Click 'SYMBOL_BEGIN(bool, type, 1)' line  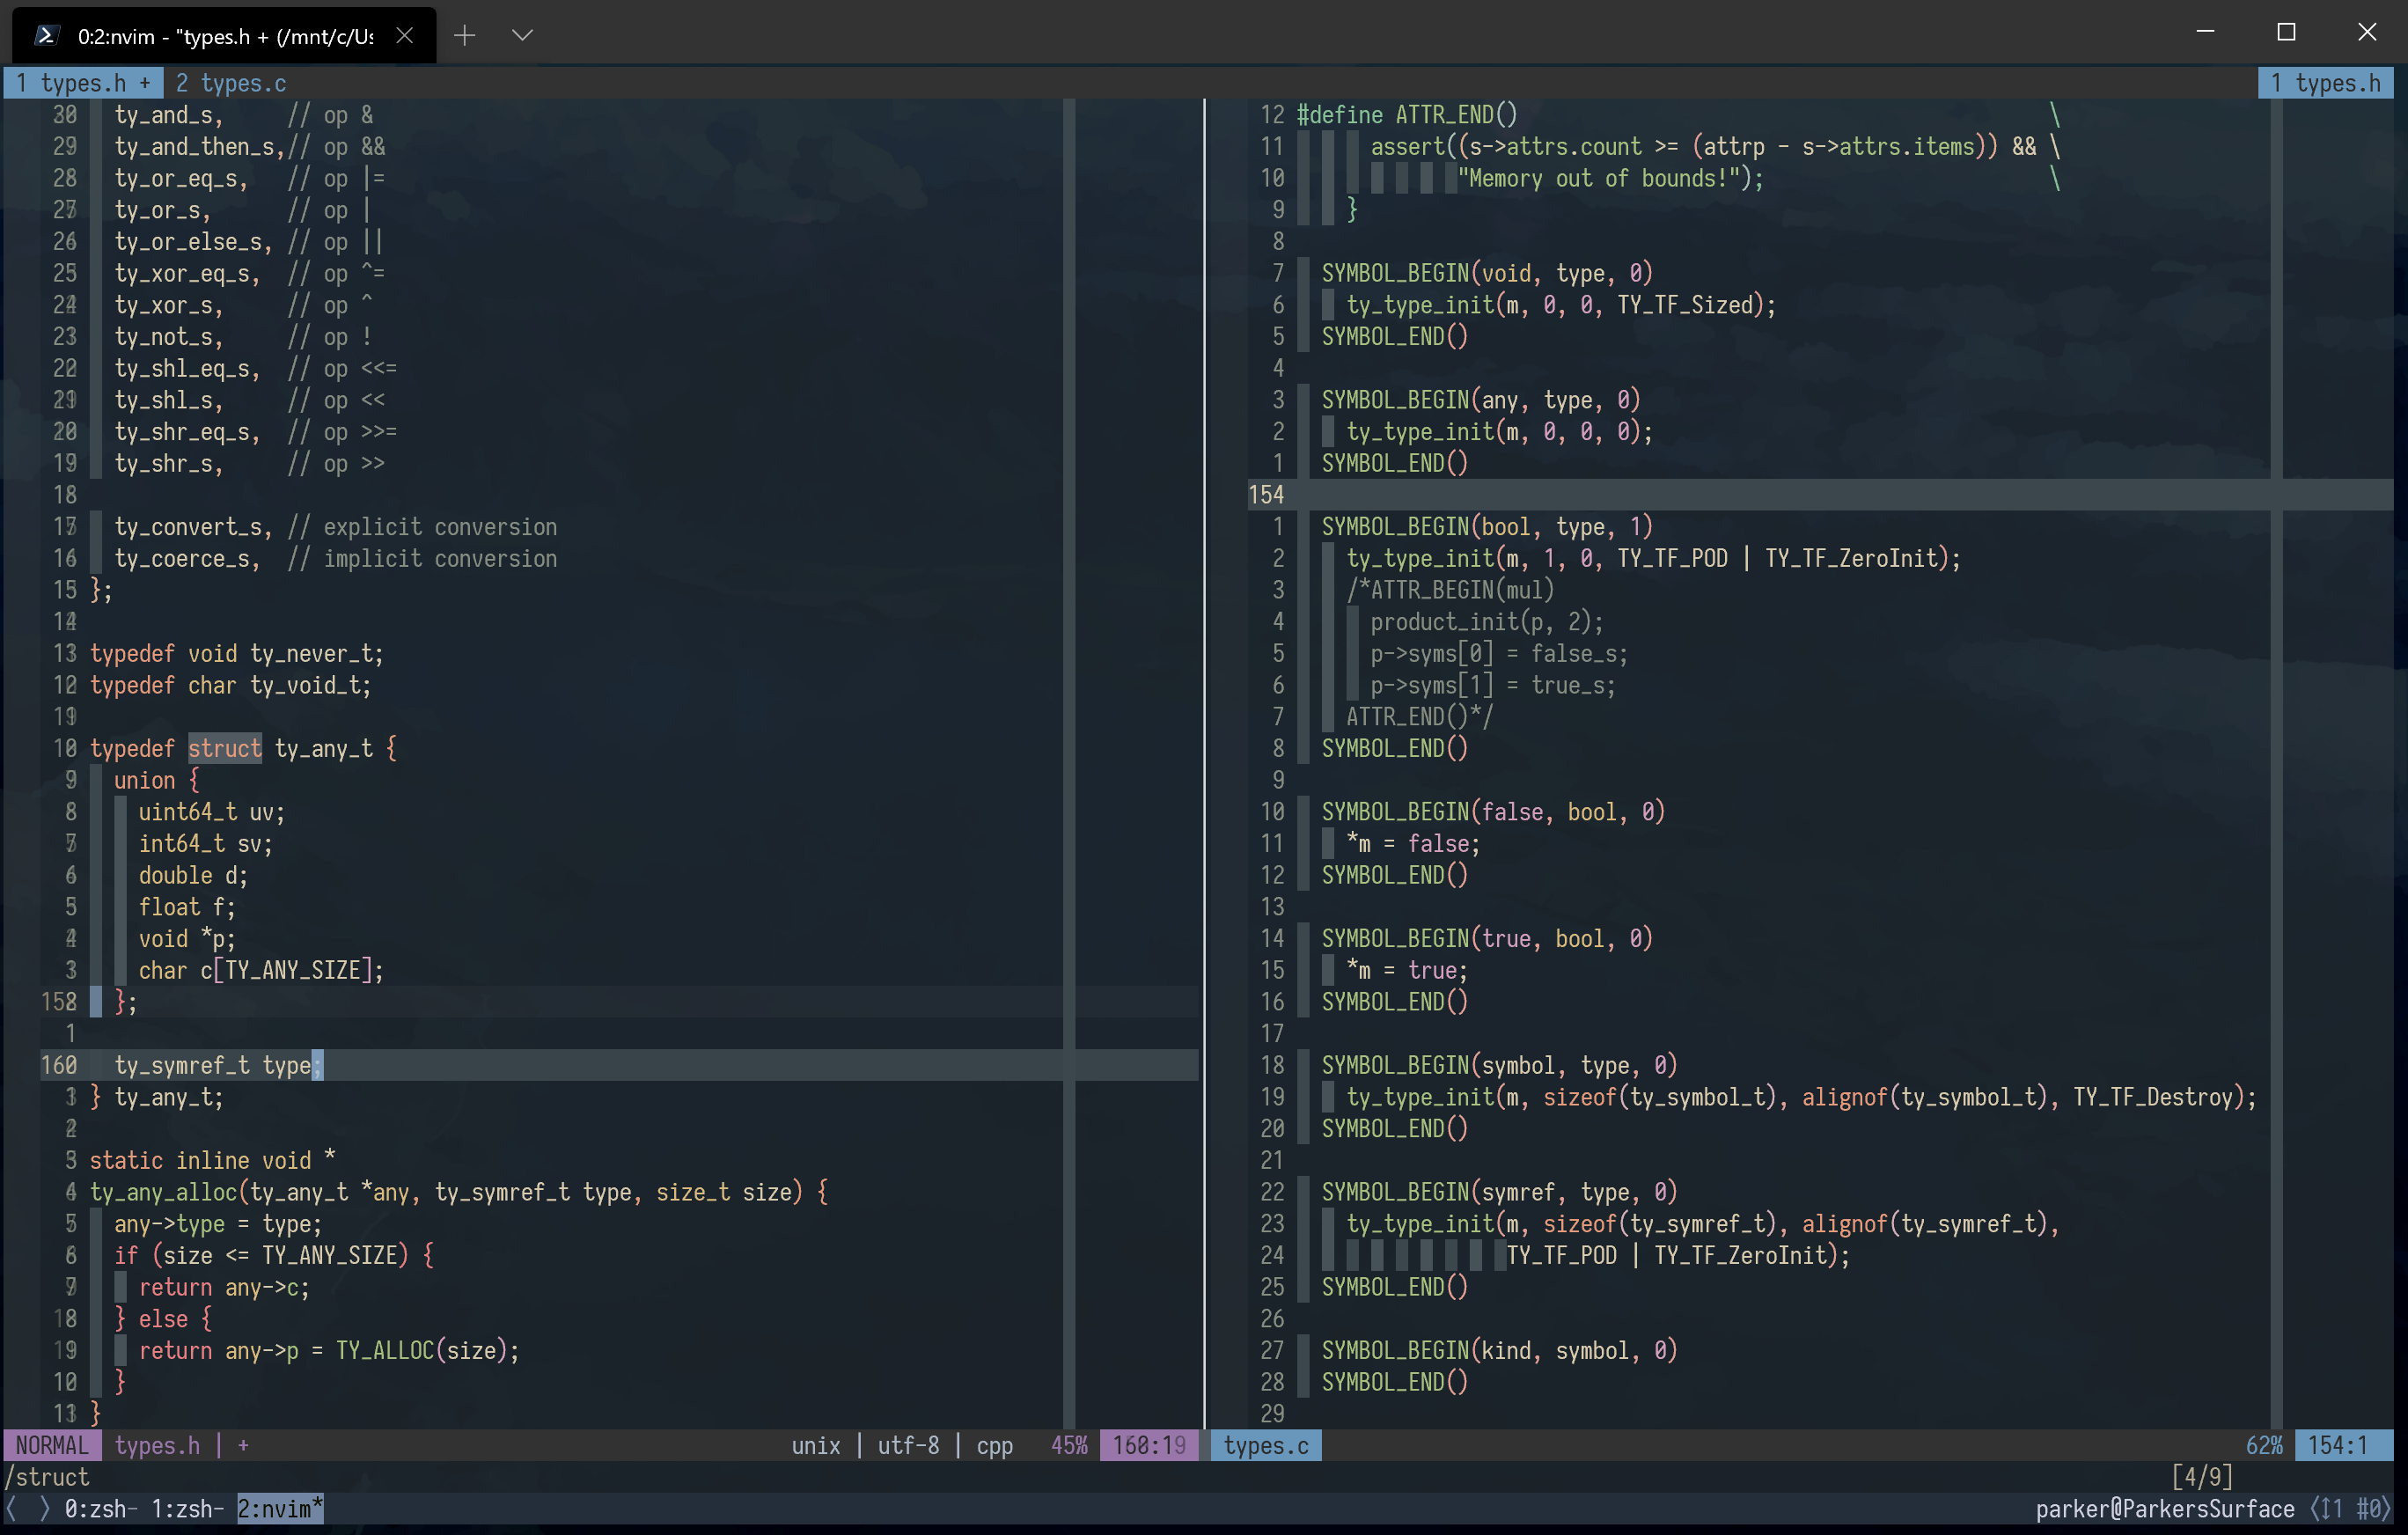coord(1487,527)
